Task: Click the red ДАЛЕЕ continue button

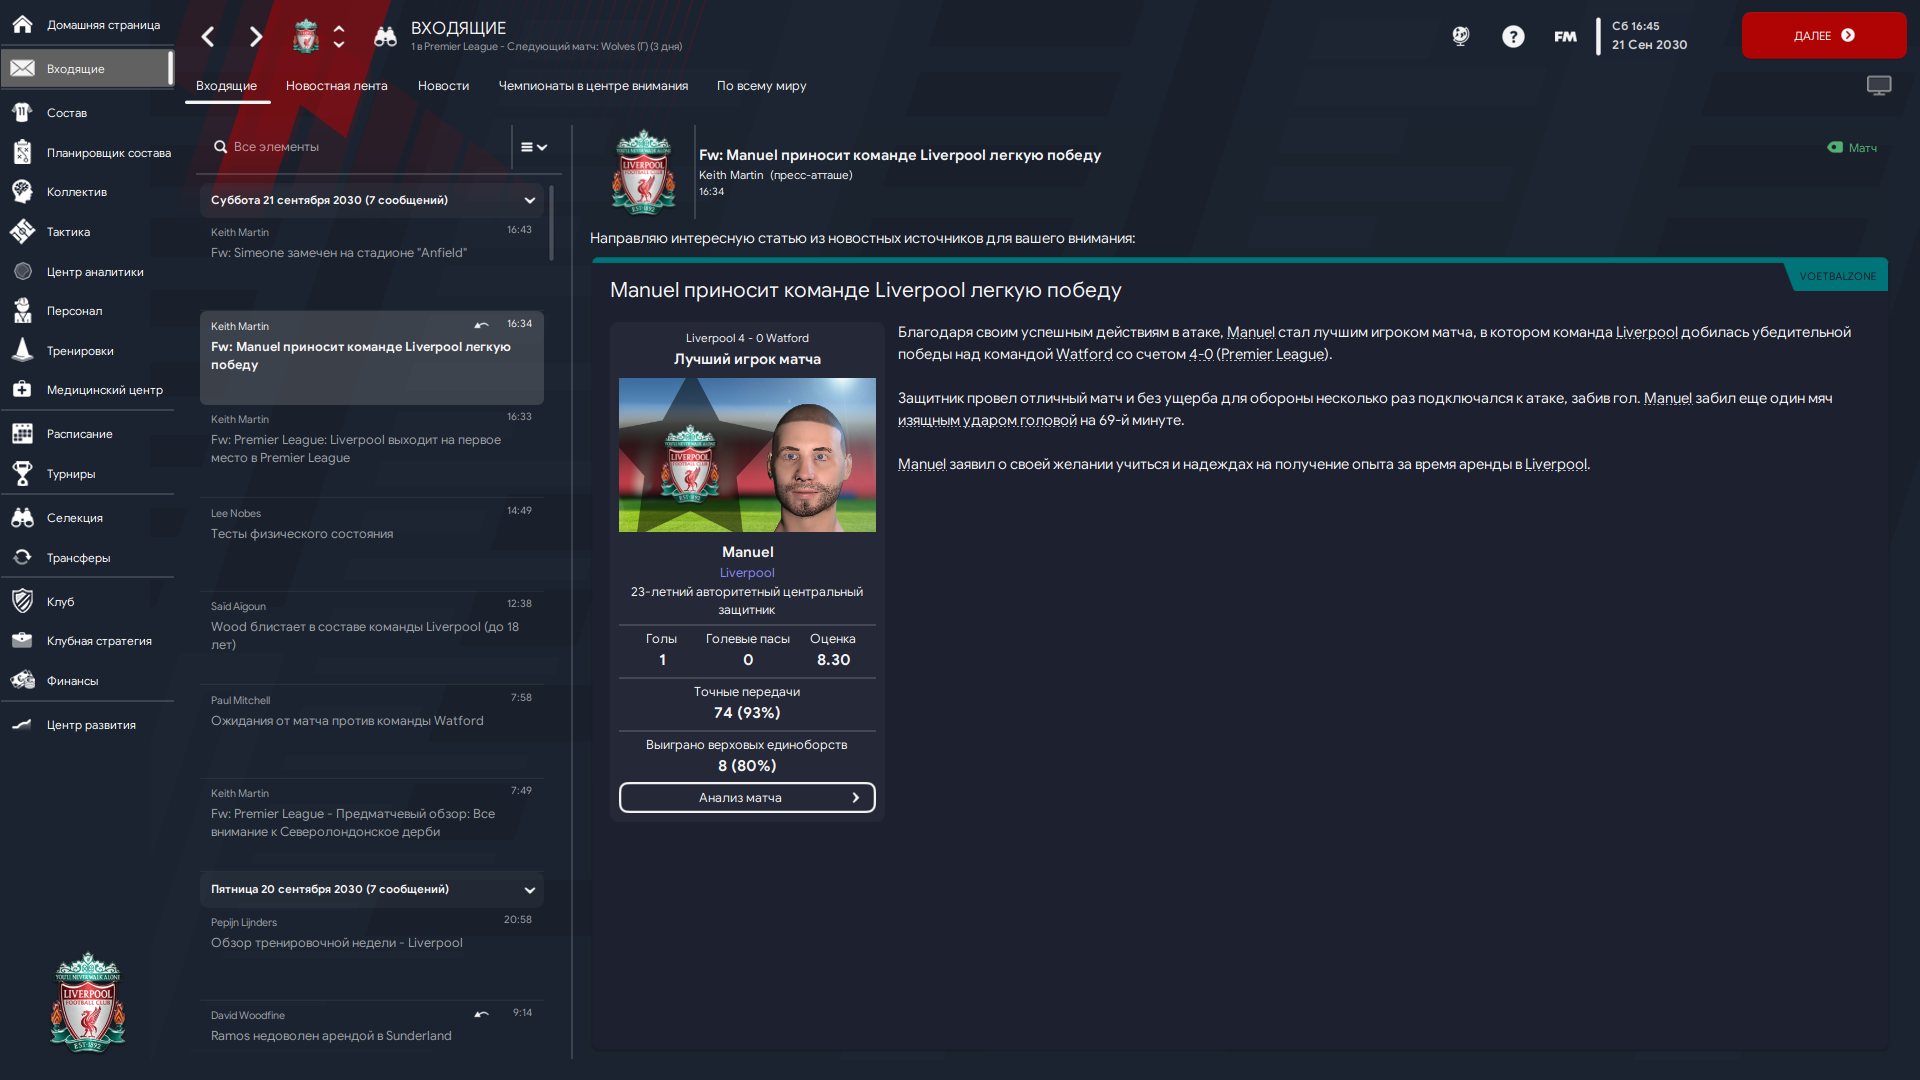Action: [1824, 35]
